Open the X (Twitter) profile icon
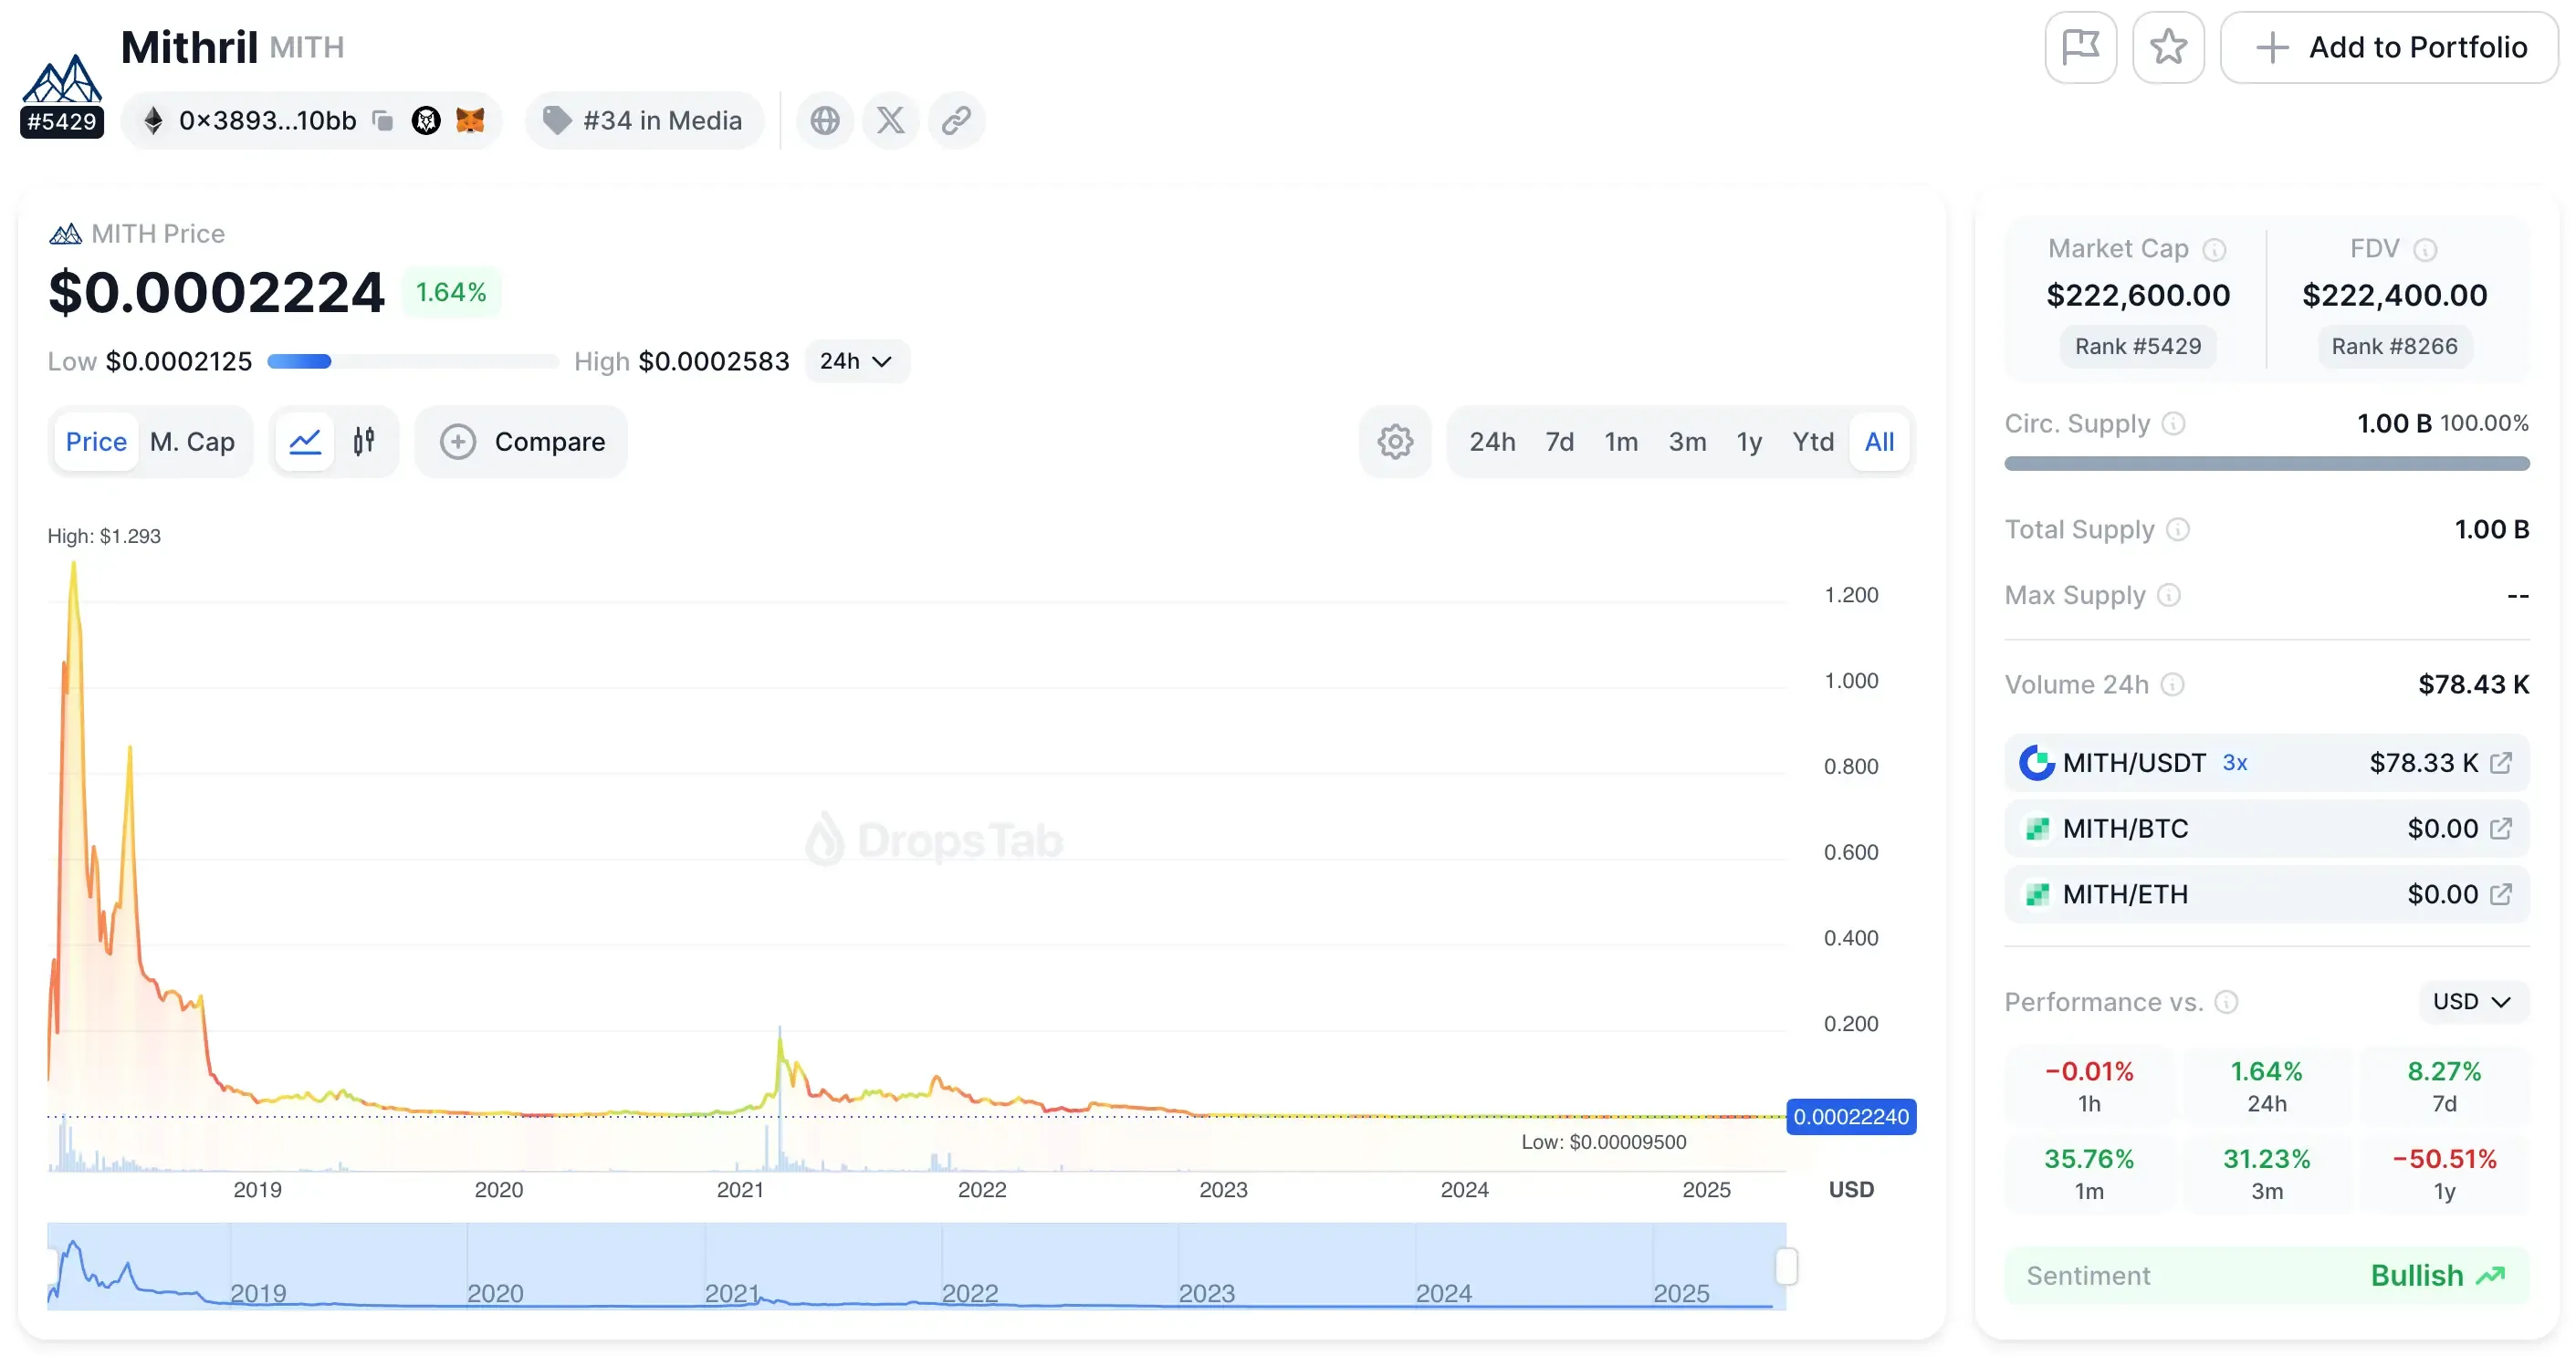 (890, 121)
